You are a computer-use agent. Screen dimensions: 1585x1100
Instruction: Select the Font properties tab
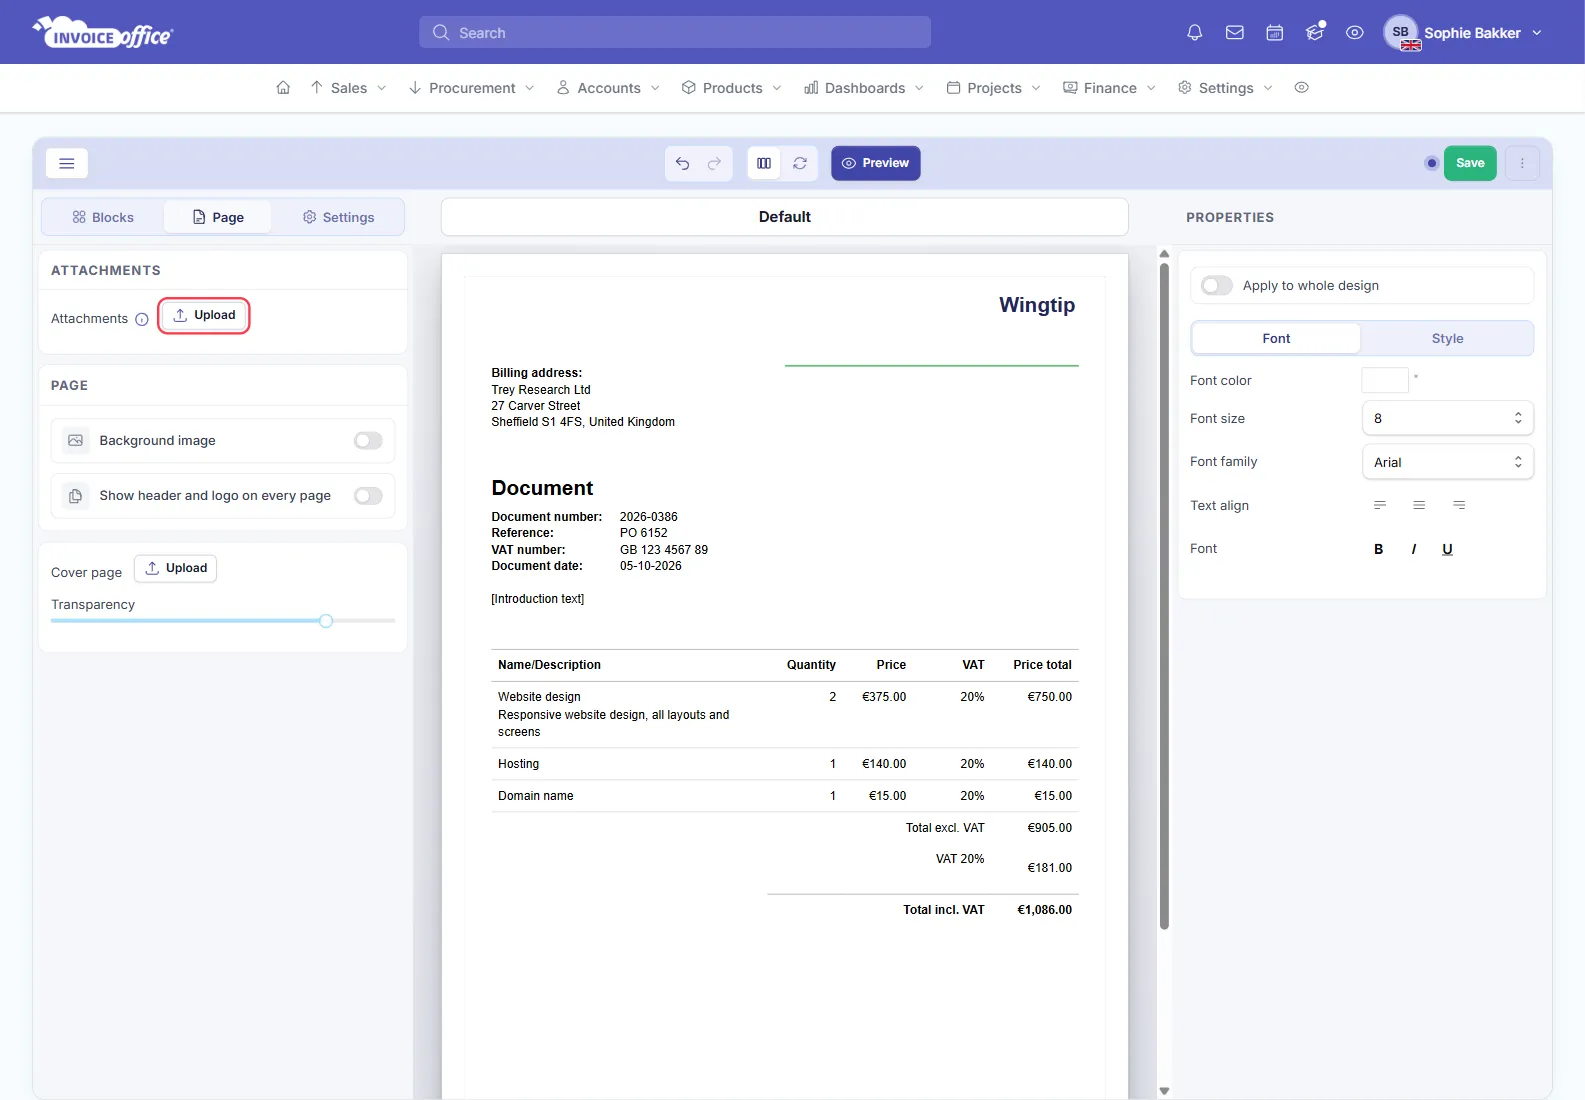[x=1276, y=338]
